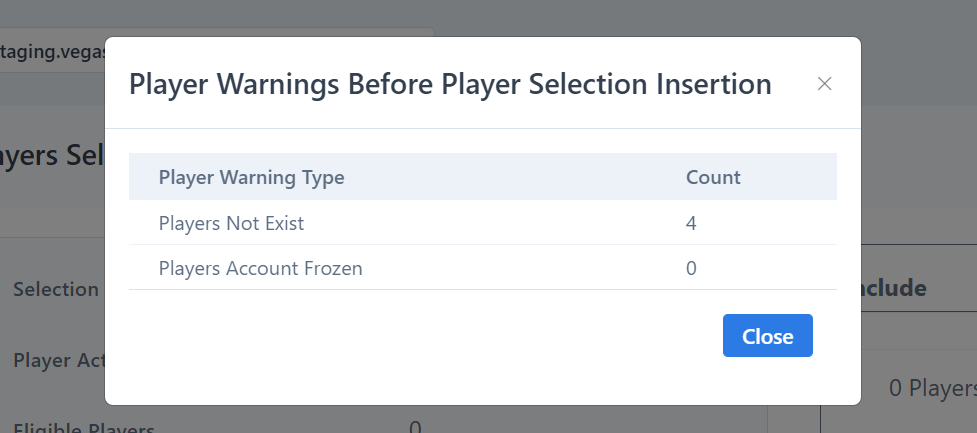The image size is (977, 433).
Task: Click the Players Account Frozen row label
Action: (x=260, y=268)
